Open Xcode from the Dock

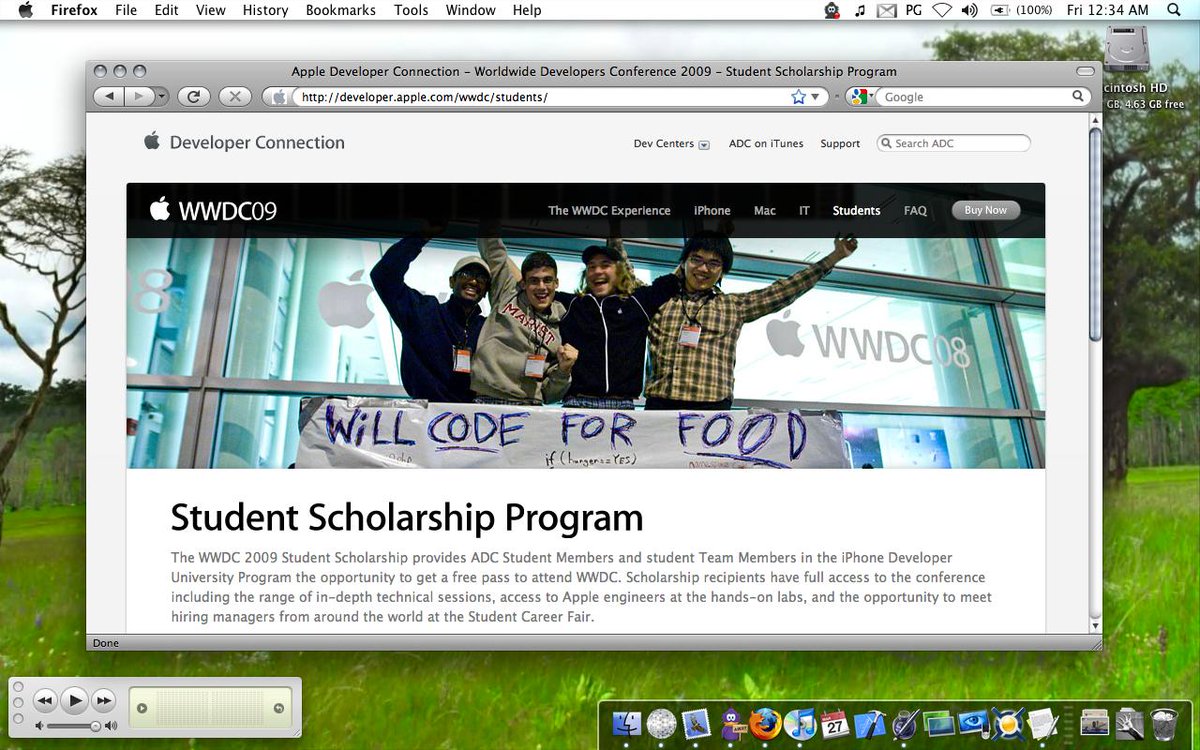[x=869, y=723]
